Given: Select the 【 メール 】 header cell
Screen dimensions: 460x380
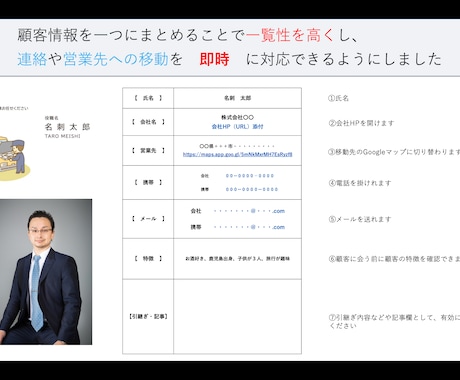Looking at the screenshot, I should point(148,219).
